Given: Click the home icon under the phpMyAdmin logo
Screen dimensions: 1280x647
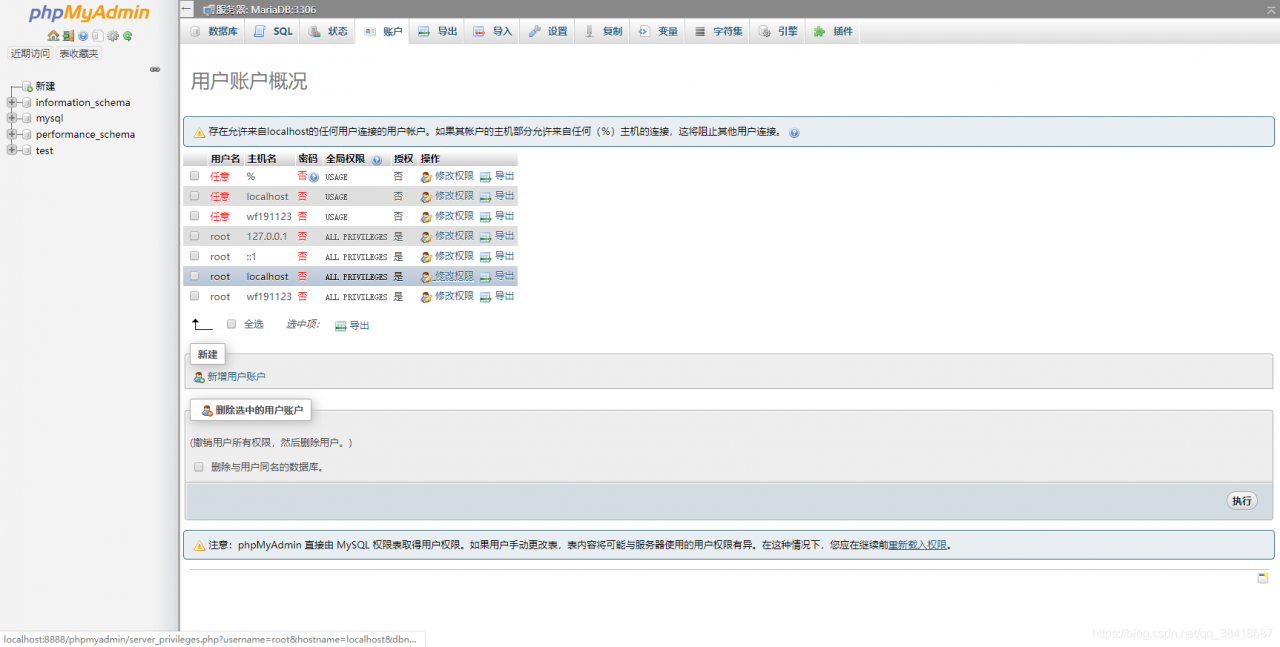Looking at the screenshot, I should click(x=53, y=36).
